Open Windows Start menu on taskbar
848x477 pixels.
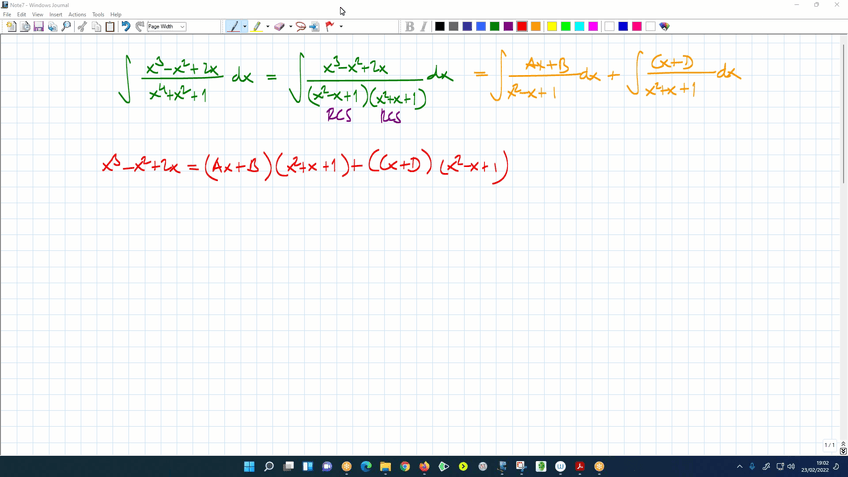249,467
